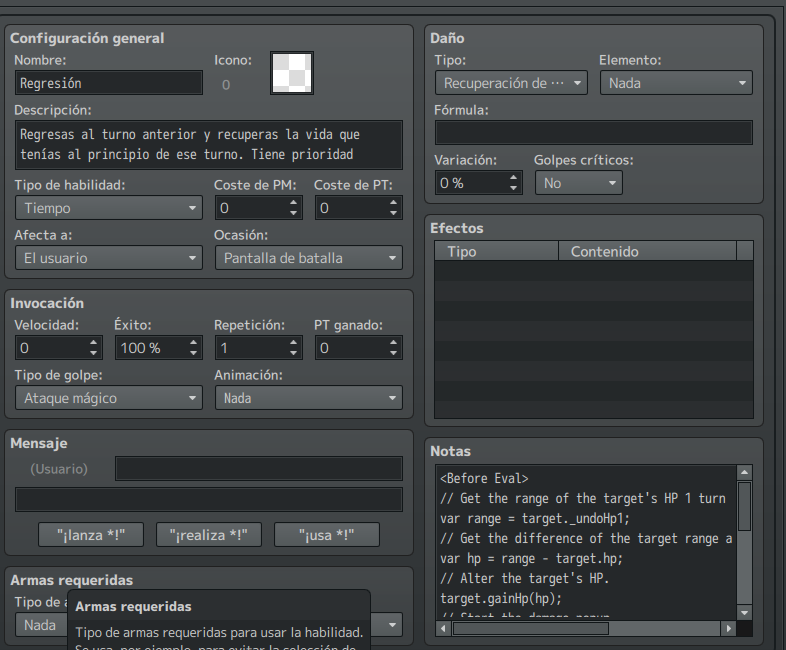Insert the "¡usa *!" message template
Image resolution: width=786 pixels, height=650 pixels.
326,535
